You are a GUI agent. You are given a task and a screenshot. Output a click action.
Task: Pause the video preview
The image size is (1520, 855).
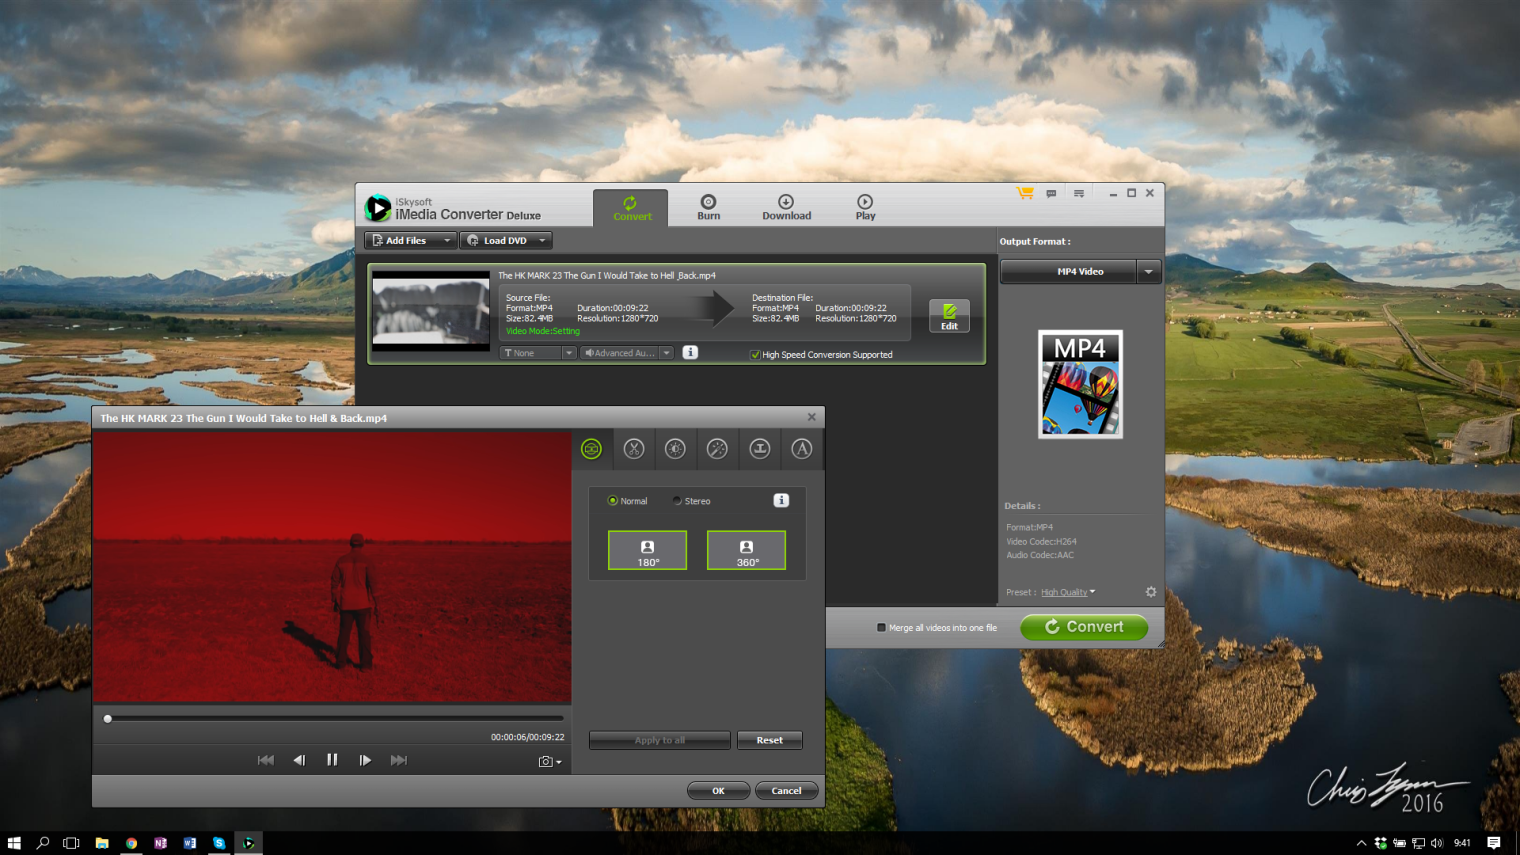tap(332, 760)
